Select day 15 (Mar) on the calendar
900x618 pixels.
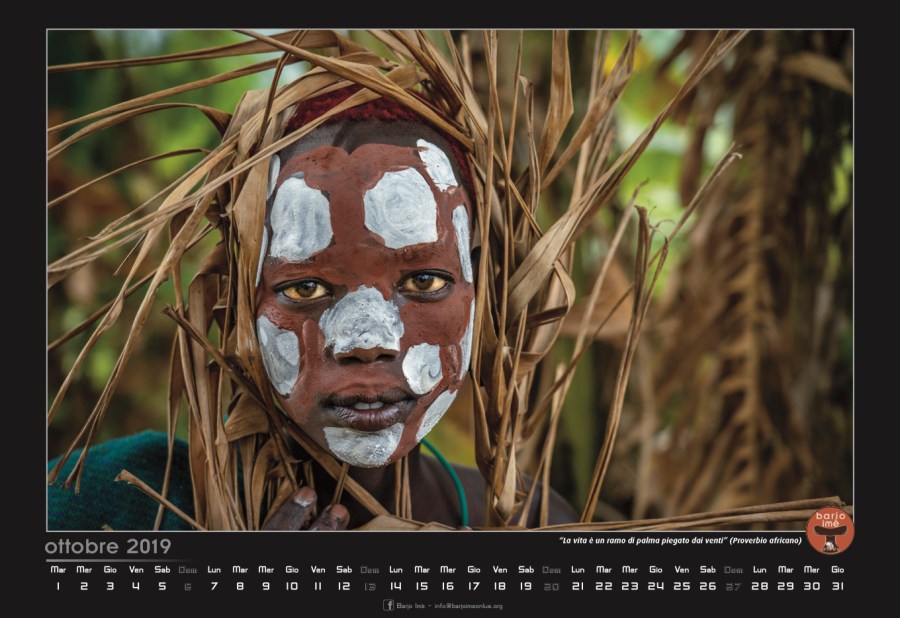422,586
